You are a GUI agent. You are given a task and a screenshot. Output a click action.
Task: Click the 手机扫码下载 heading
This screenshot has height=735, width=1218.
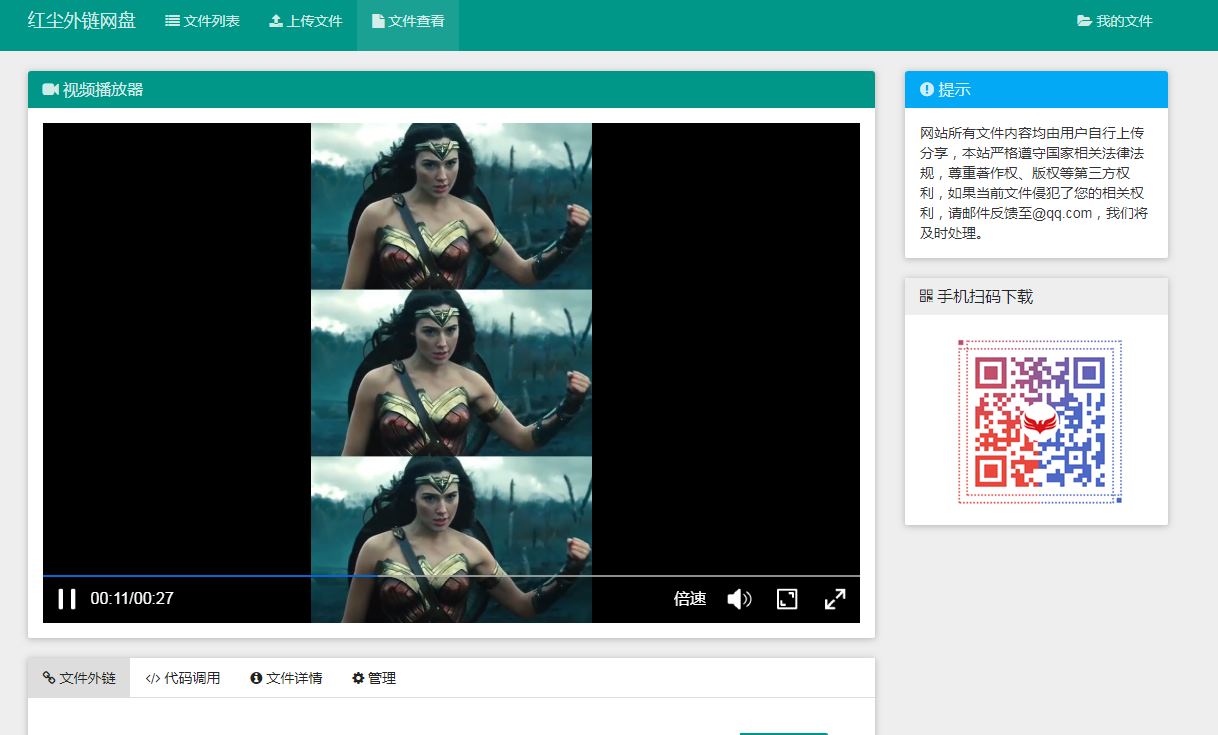click(x=1036, y=297)
